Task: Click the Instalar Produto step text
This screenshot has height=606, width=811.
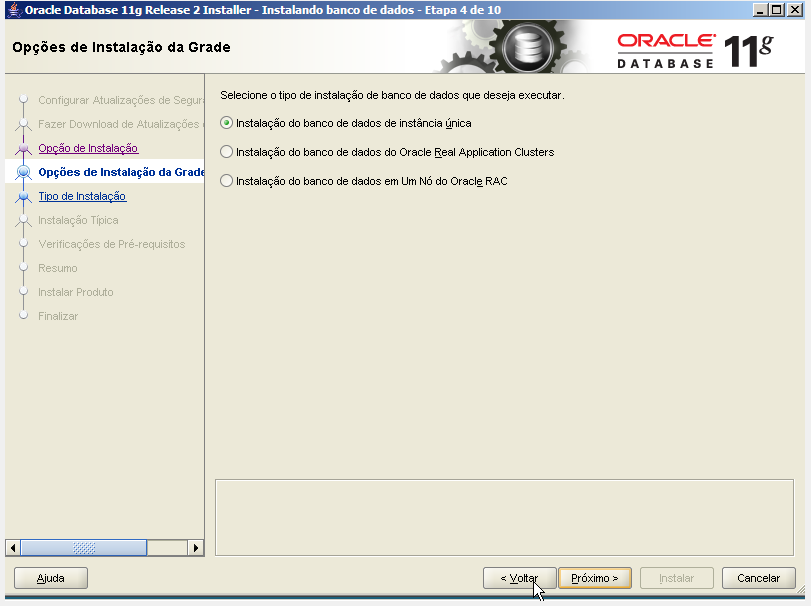Action: click(76, 292)
